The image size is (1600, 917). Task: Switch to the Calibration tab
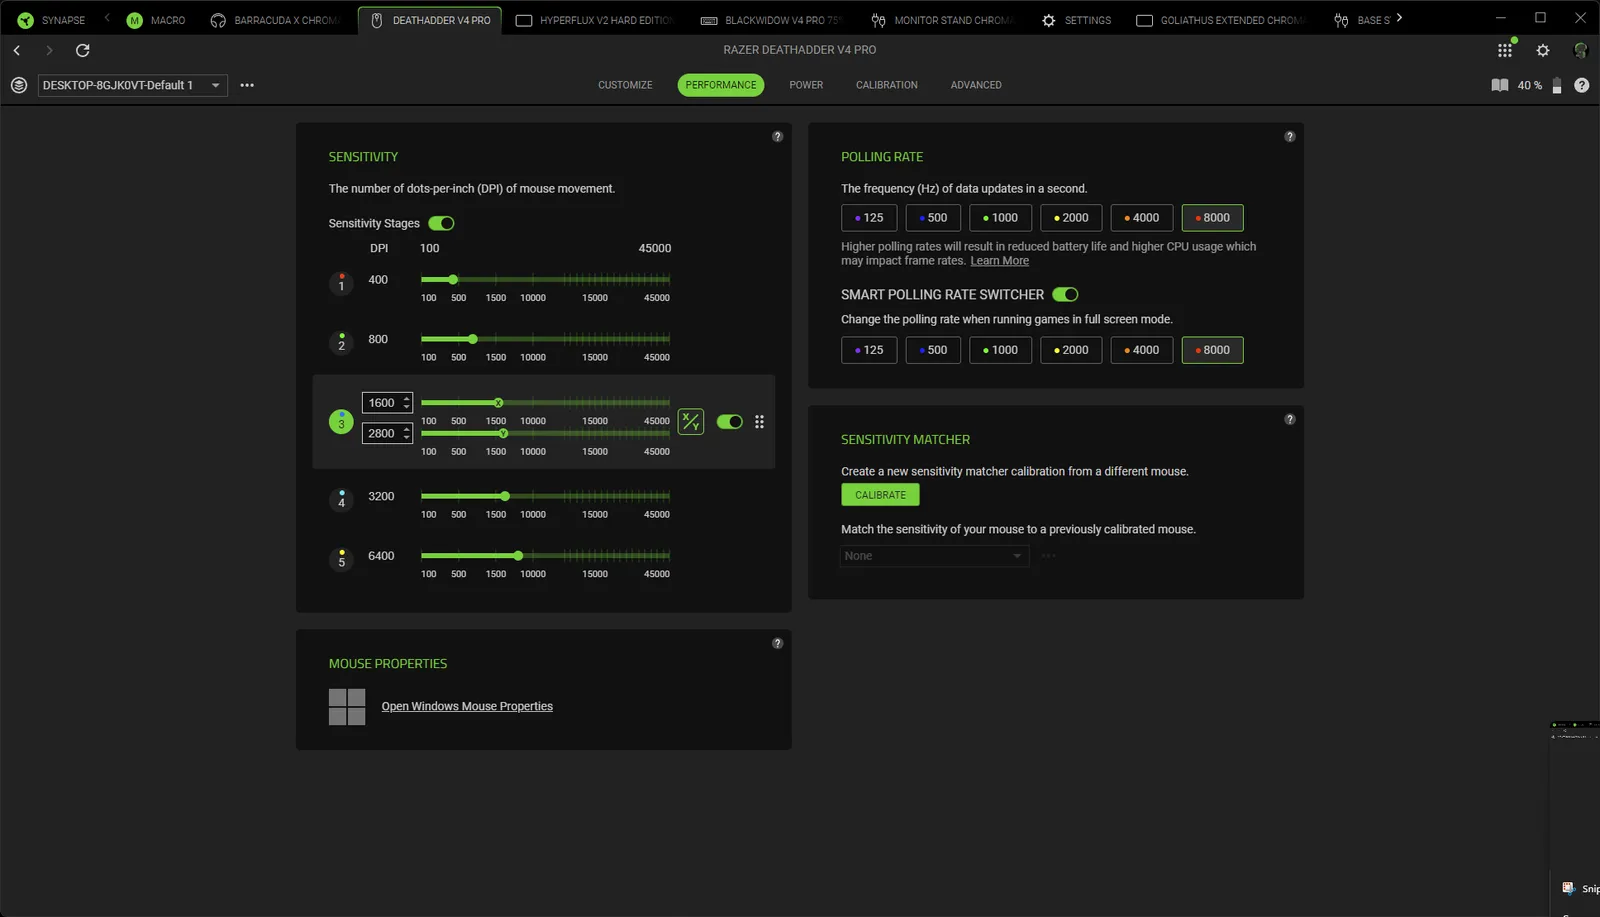(886, 85)
